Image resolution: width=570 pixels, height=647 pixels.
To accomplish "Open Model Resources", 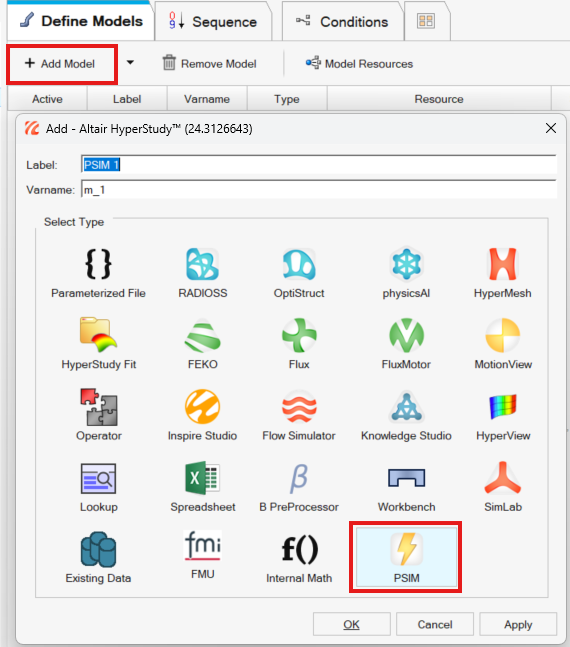I will pyautogui.click(x=359, y=64).
